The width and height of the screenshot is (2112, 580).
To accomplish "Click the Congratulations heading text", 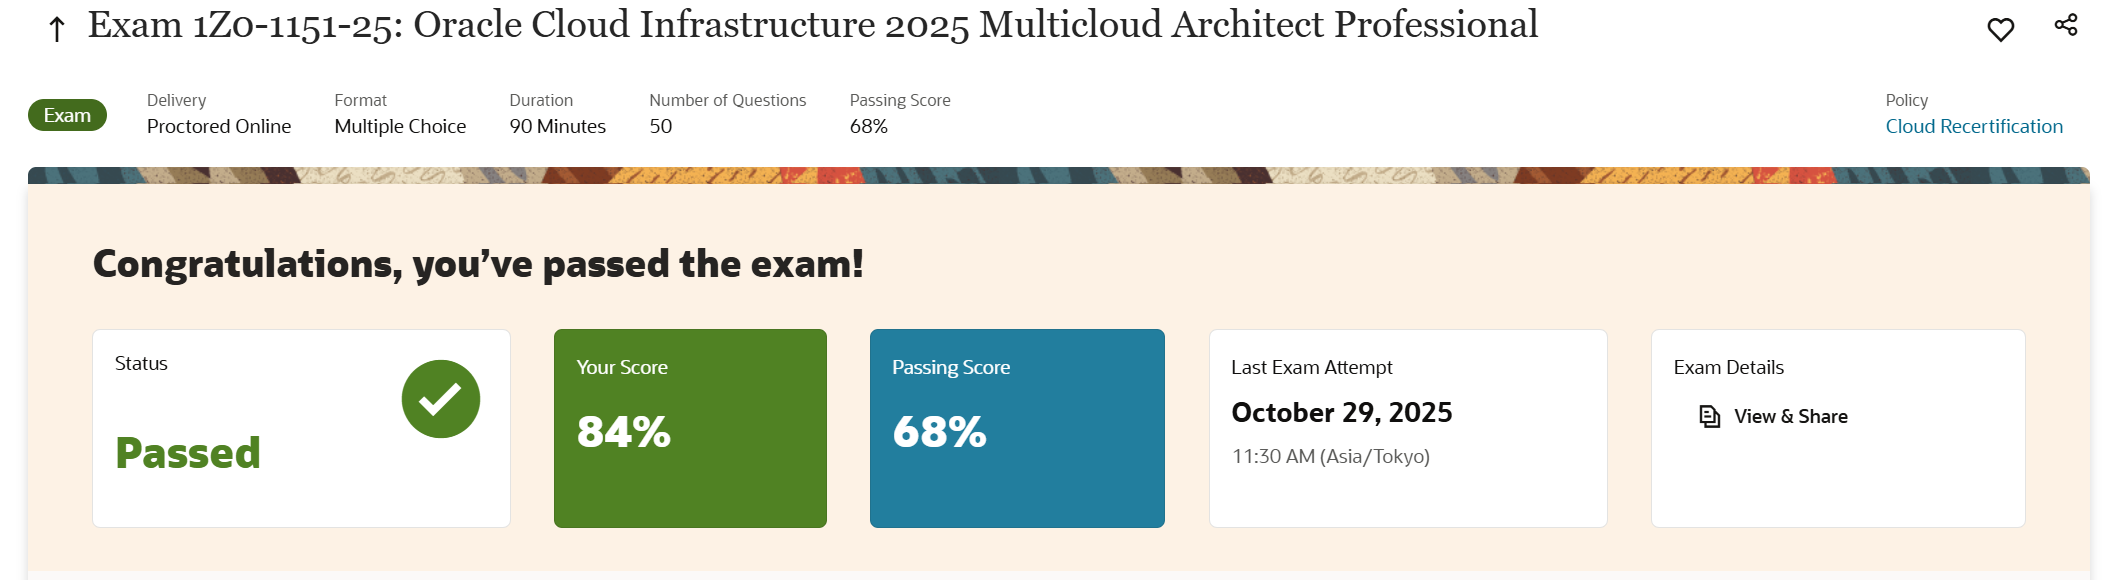I will click(478, 265).
